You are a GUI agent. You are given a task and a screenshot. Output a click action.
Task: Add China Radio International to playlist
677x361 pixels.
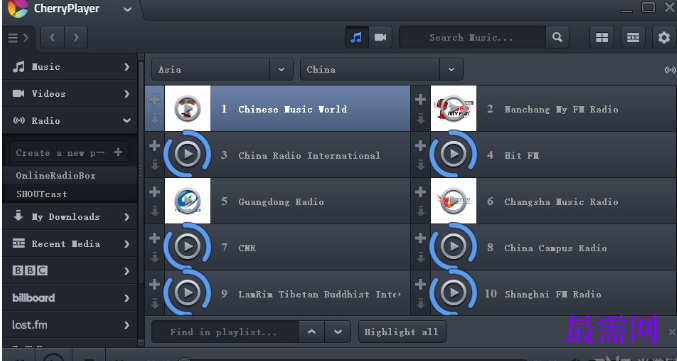pos(155,146)
